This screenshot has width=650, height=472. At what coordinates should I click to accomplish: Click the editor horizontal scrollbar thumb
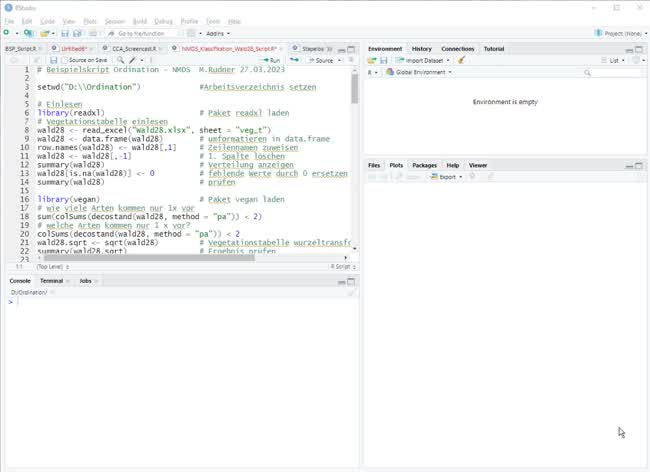coord(149,258)
